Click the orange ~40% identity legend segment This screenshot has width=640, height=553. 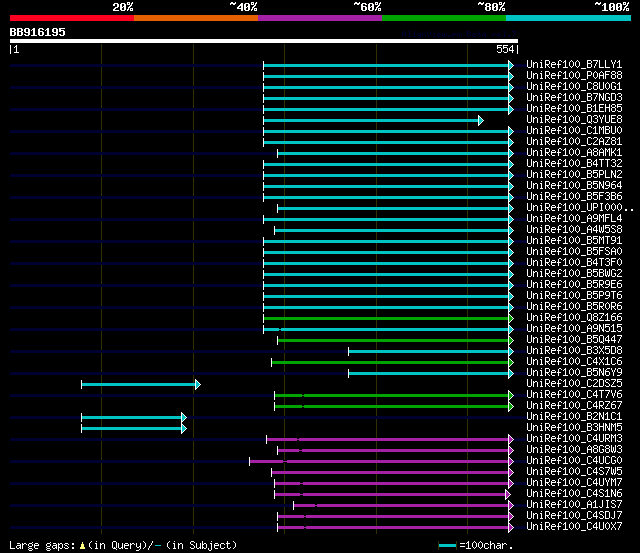(x=196, y=18)
